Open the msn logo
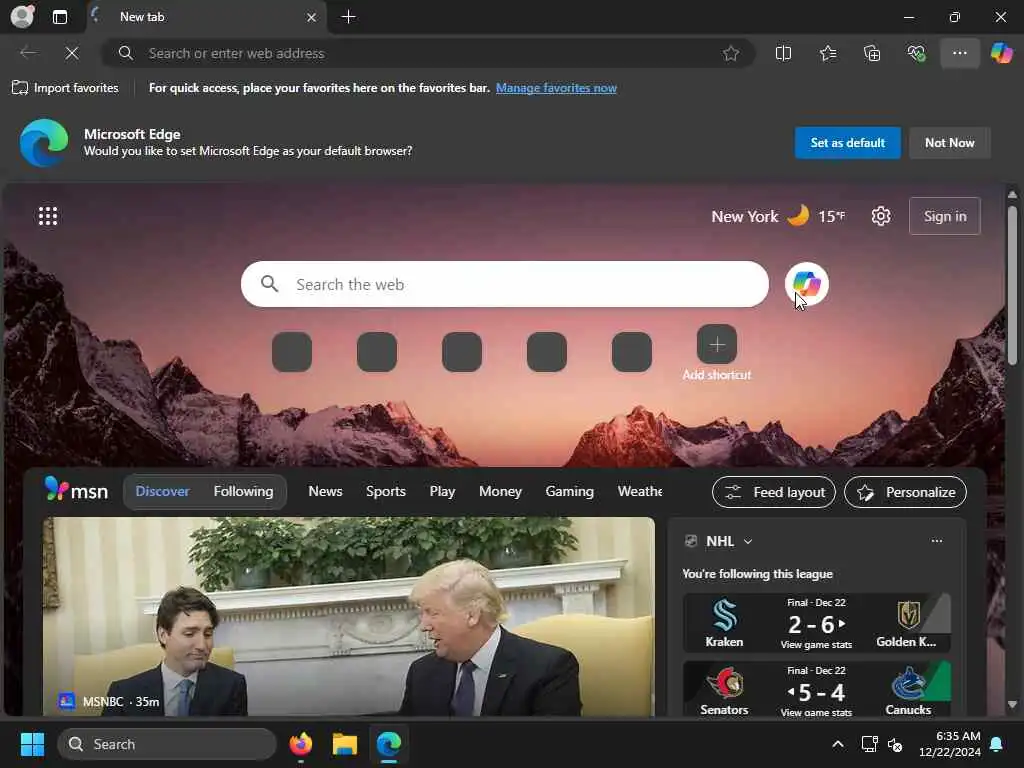 pyautogui.click(x=76, y=490)
